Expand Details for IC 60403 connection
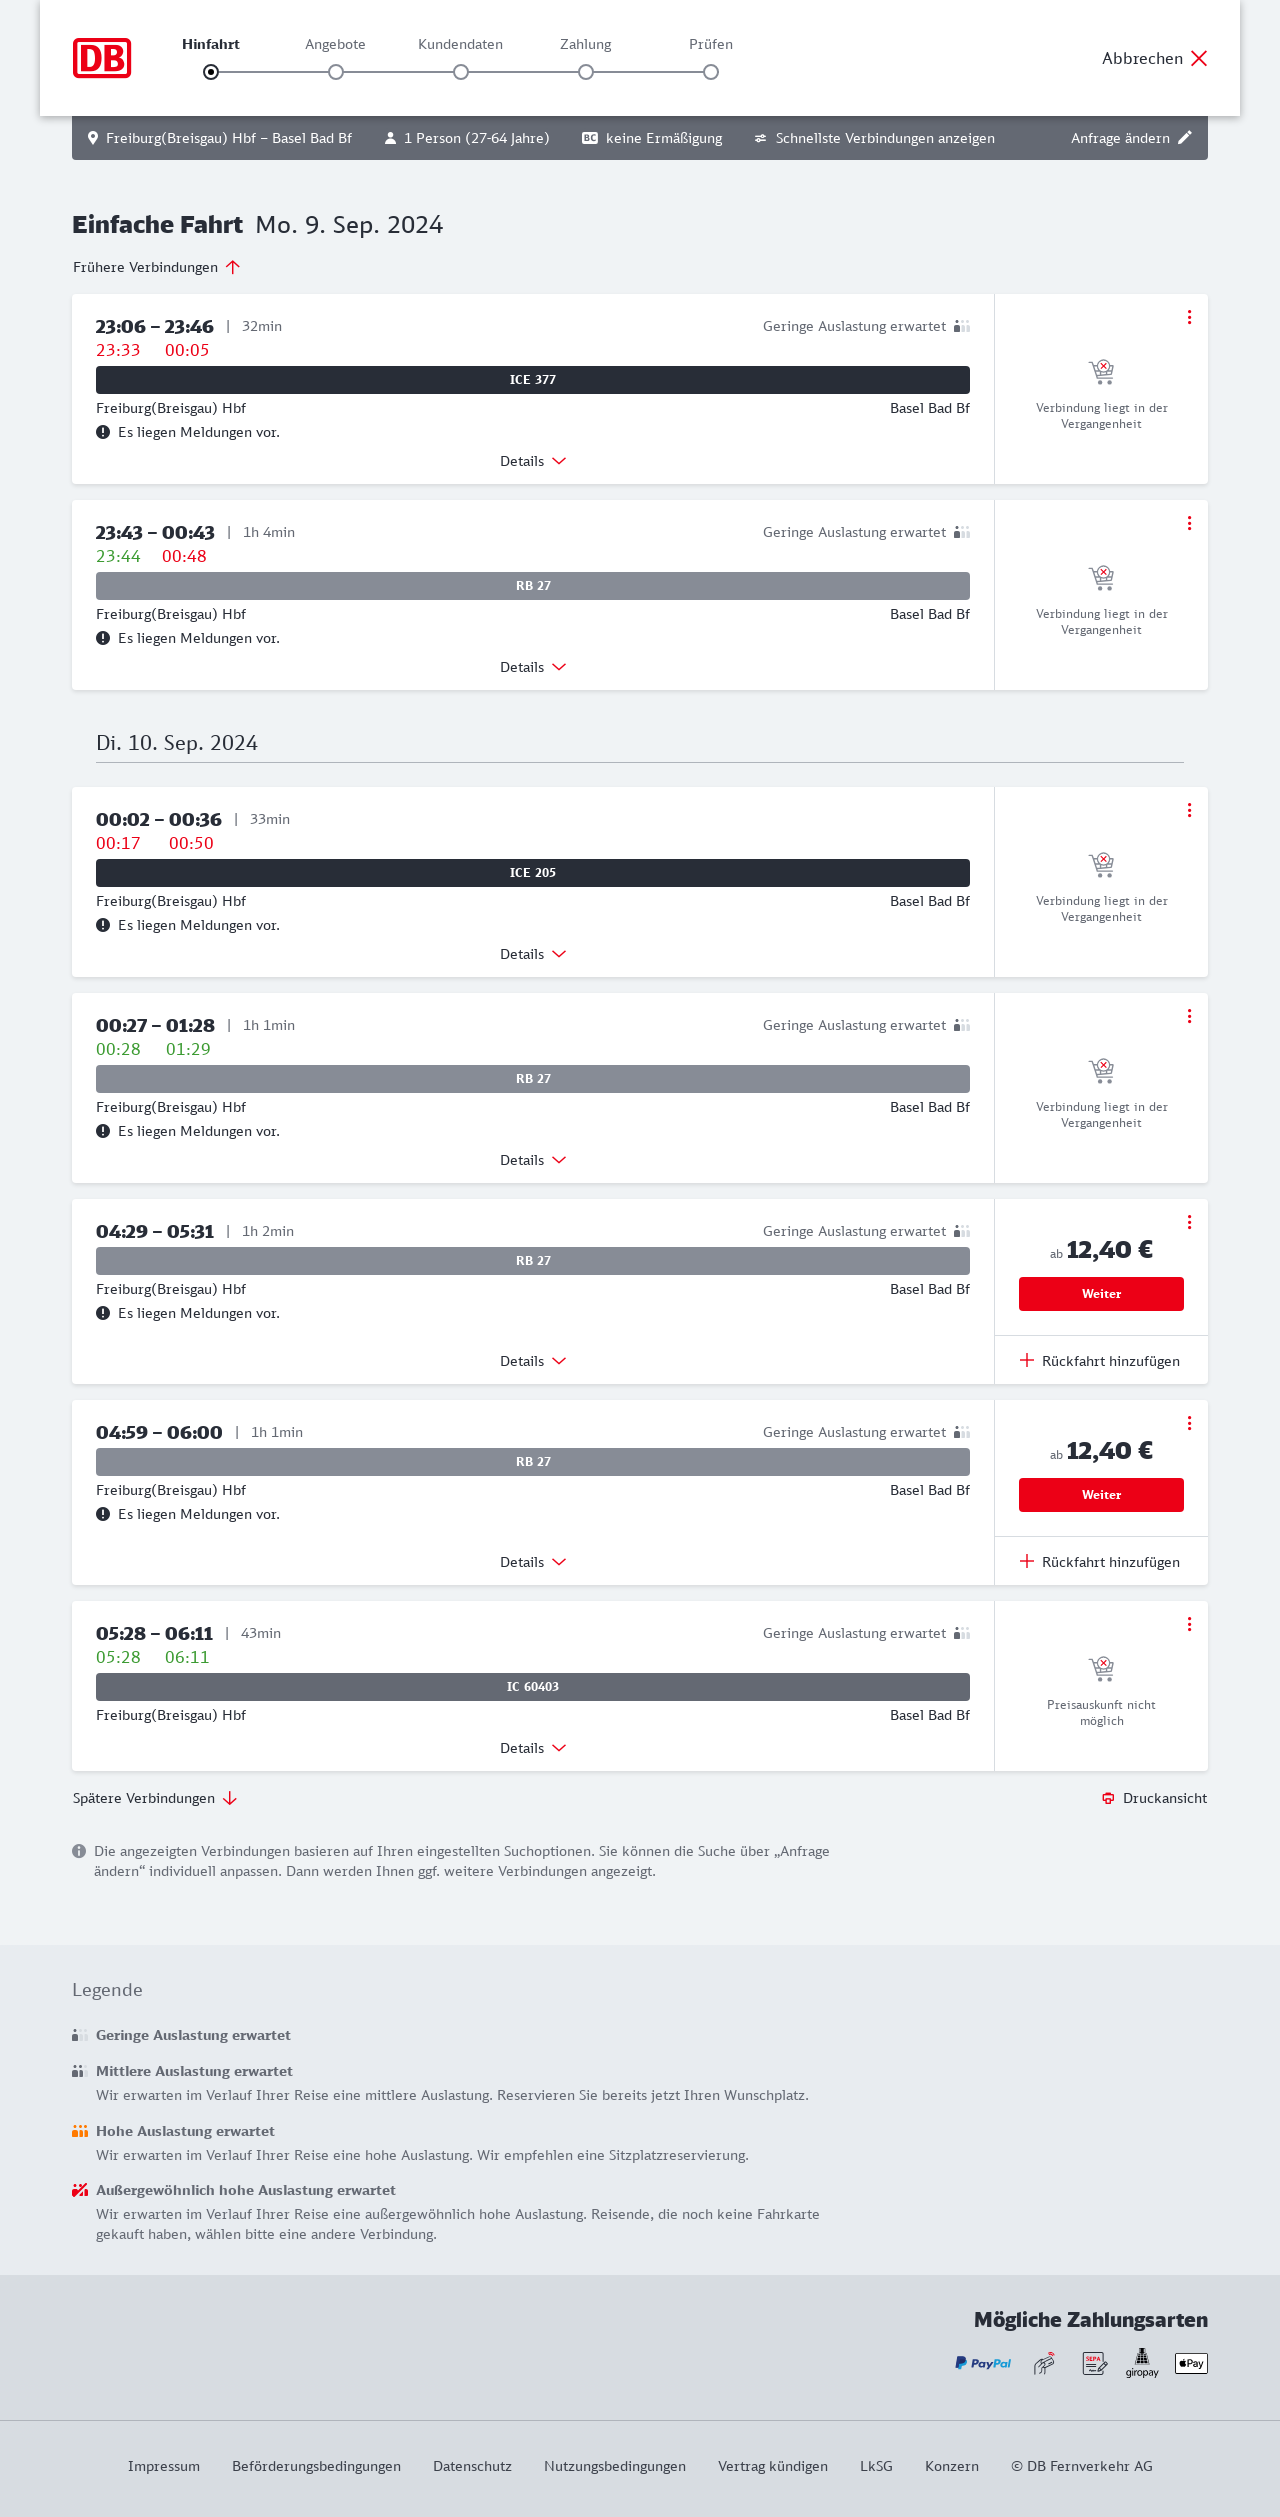This screenshot has width=1280, height=2517. point(533,1748)
